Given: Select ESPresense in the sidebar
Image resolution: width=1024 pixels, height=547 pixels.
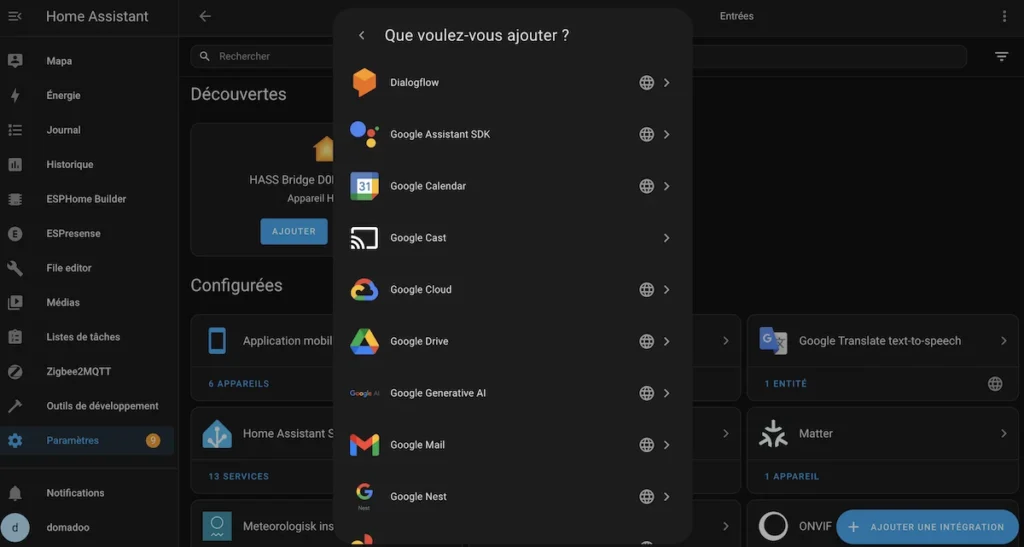Looking at the screenshot, I should tap(87, 234).
